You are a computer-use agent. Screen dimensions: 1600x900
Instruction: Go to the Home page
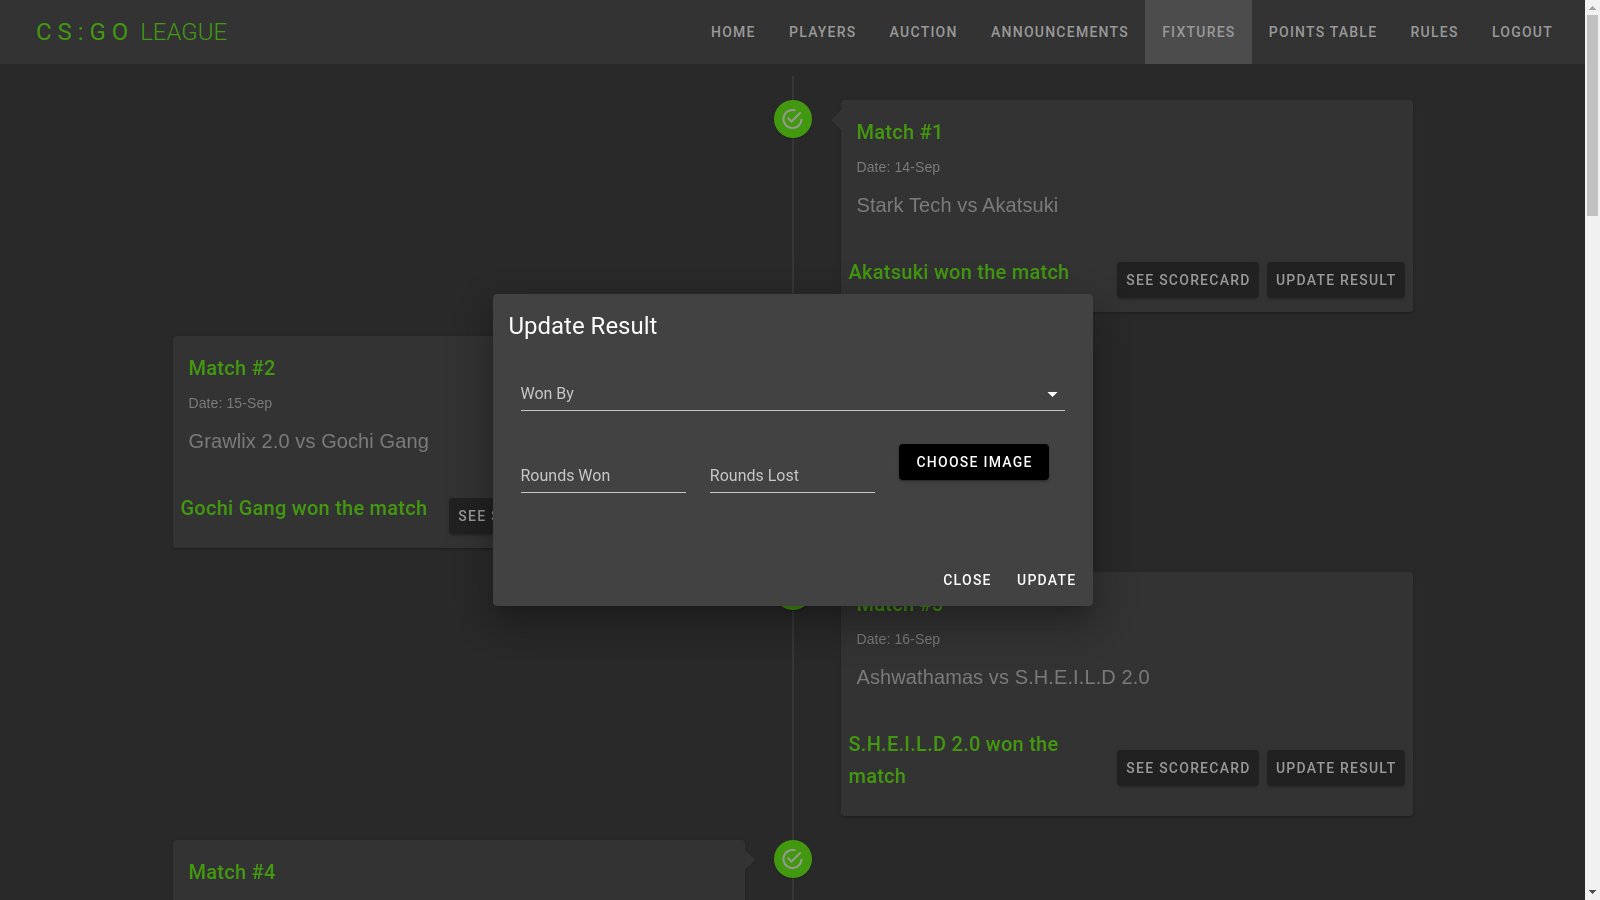733,32
